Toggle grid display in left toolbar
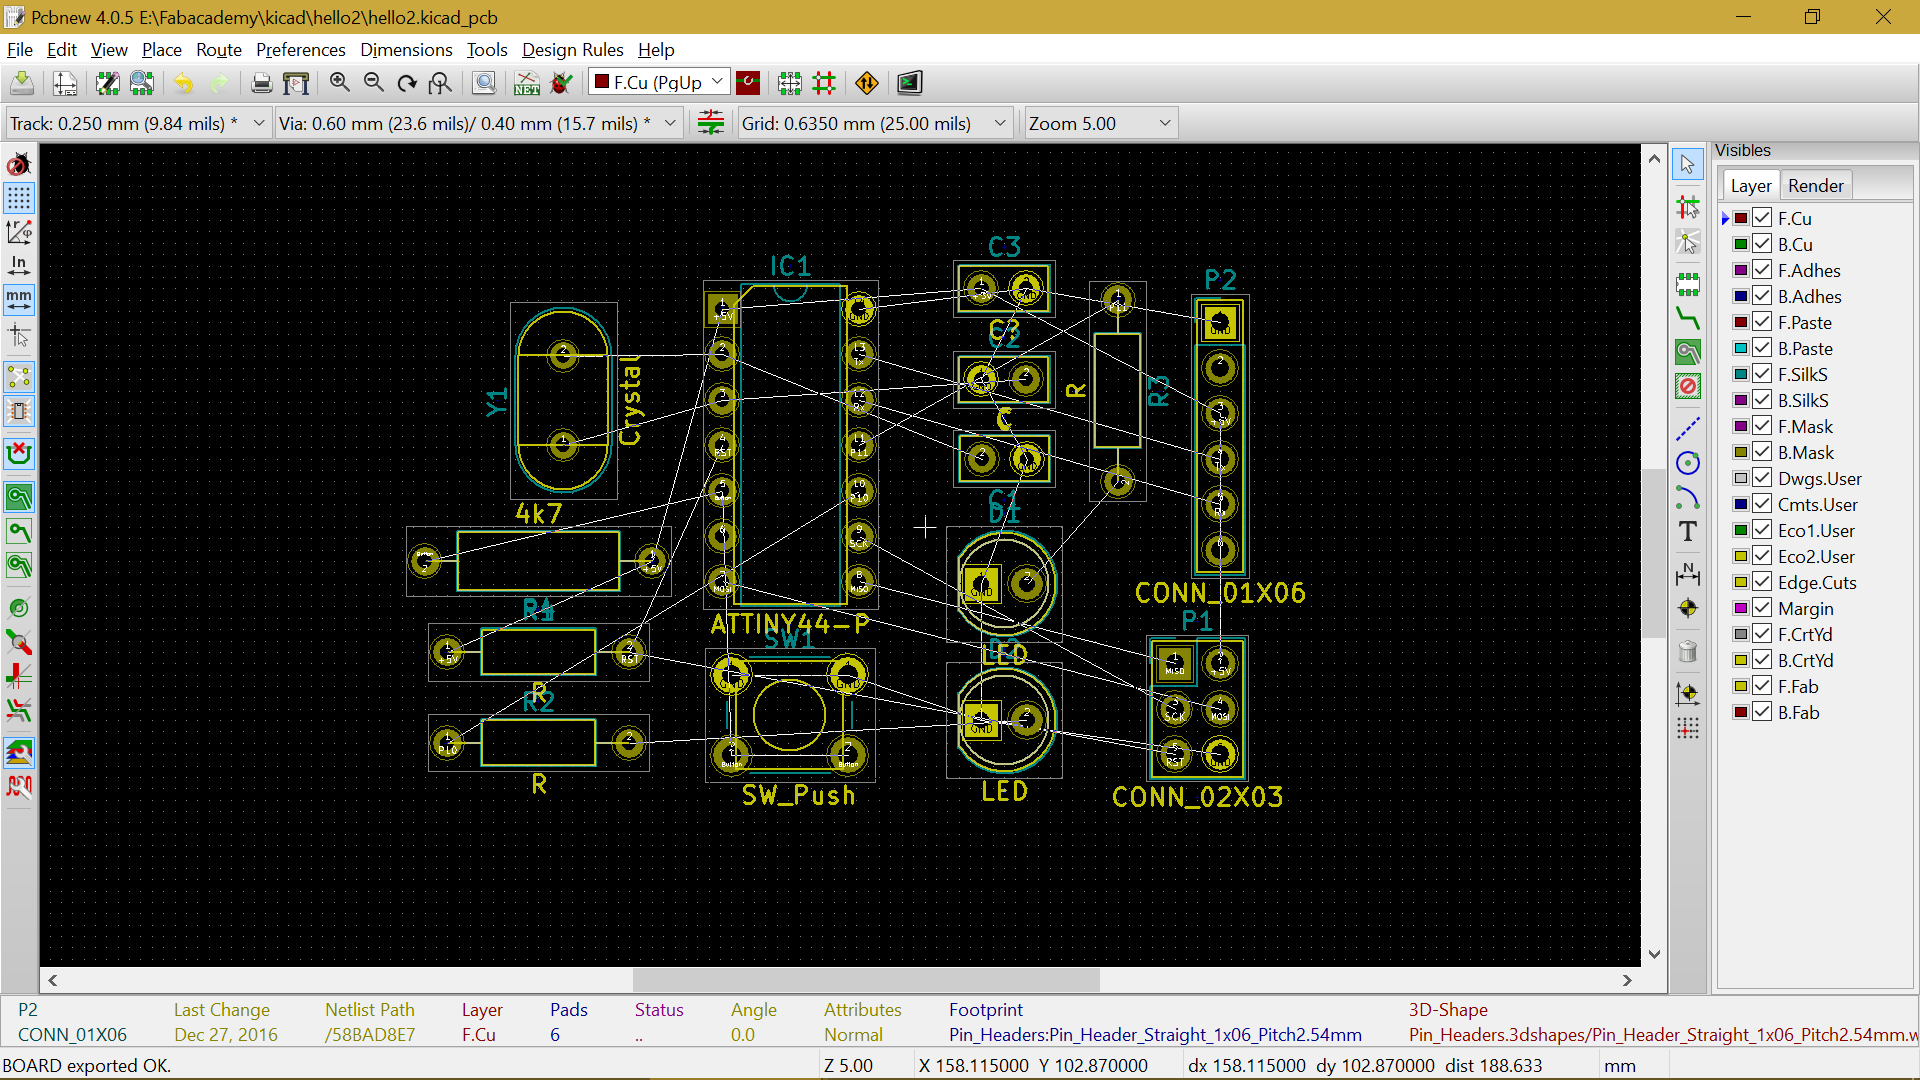 click(19, 198)
